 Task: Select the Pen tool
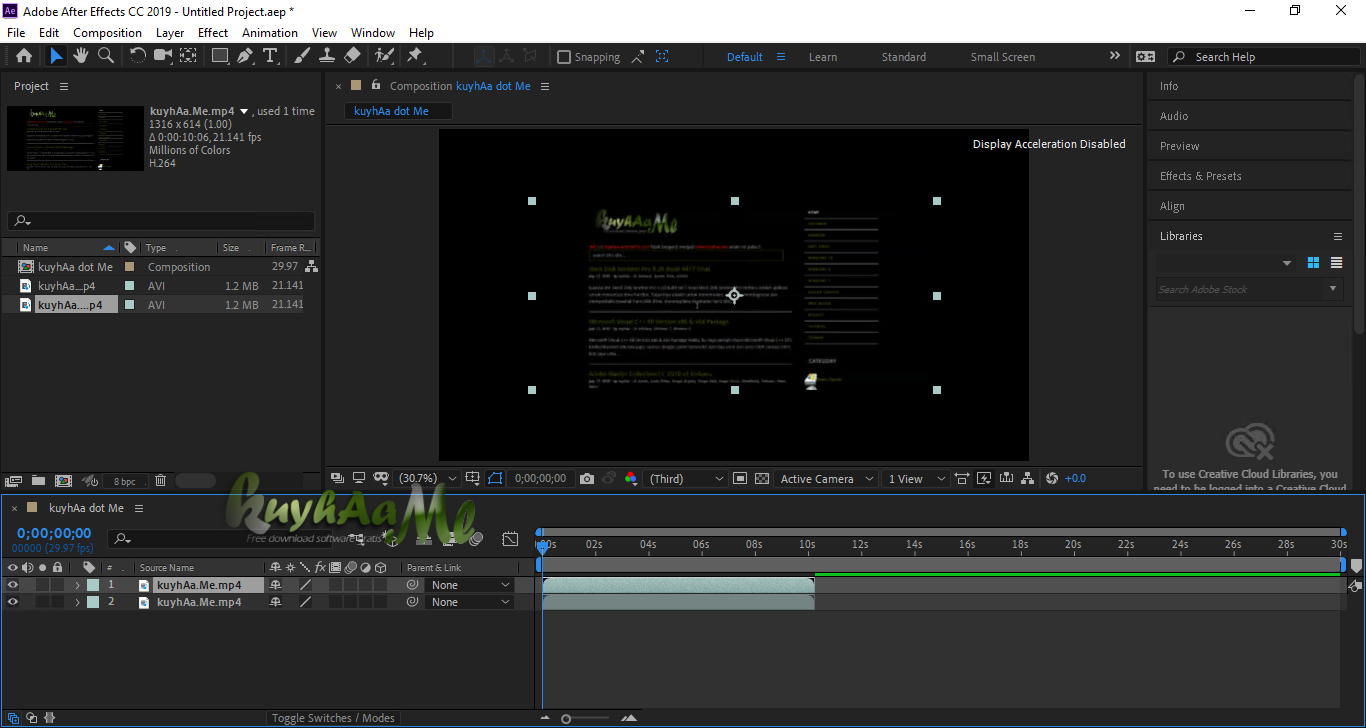245,56
